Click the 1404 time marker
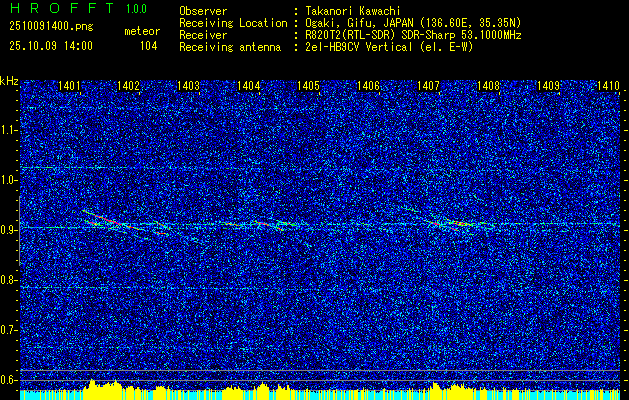Viewport: 629px width, 400px height. (x=248, y=86)
